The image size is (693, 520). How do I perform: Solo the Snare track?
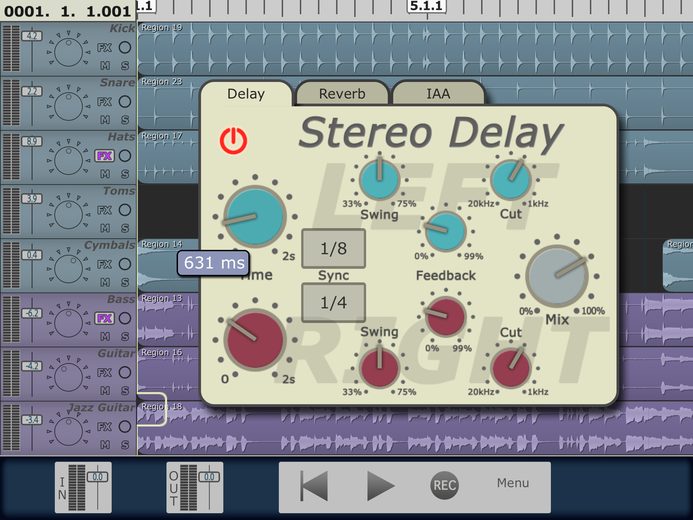[125, 120]
